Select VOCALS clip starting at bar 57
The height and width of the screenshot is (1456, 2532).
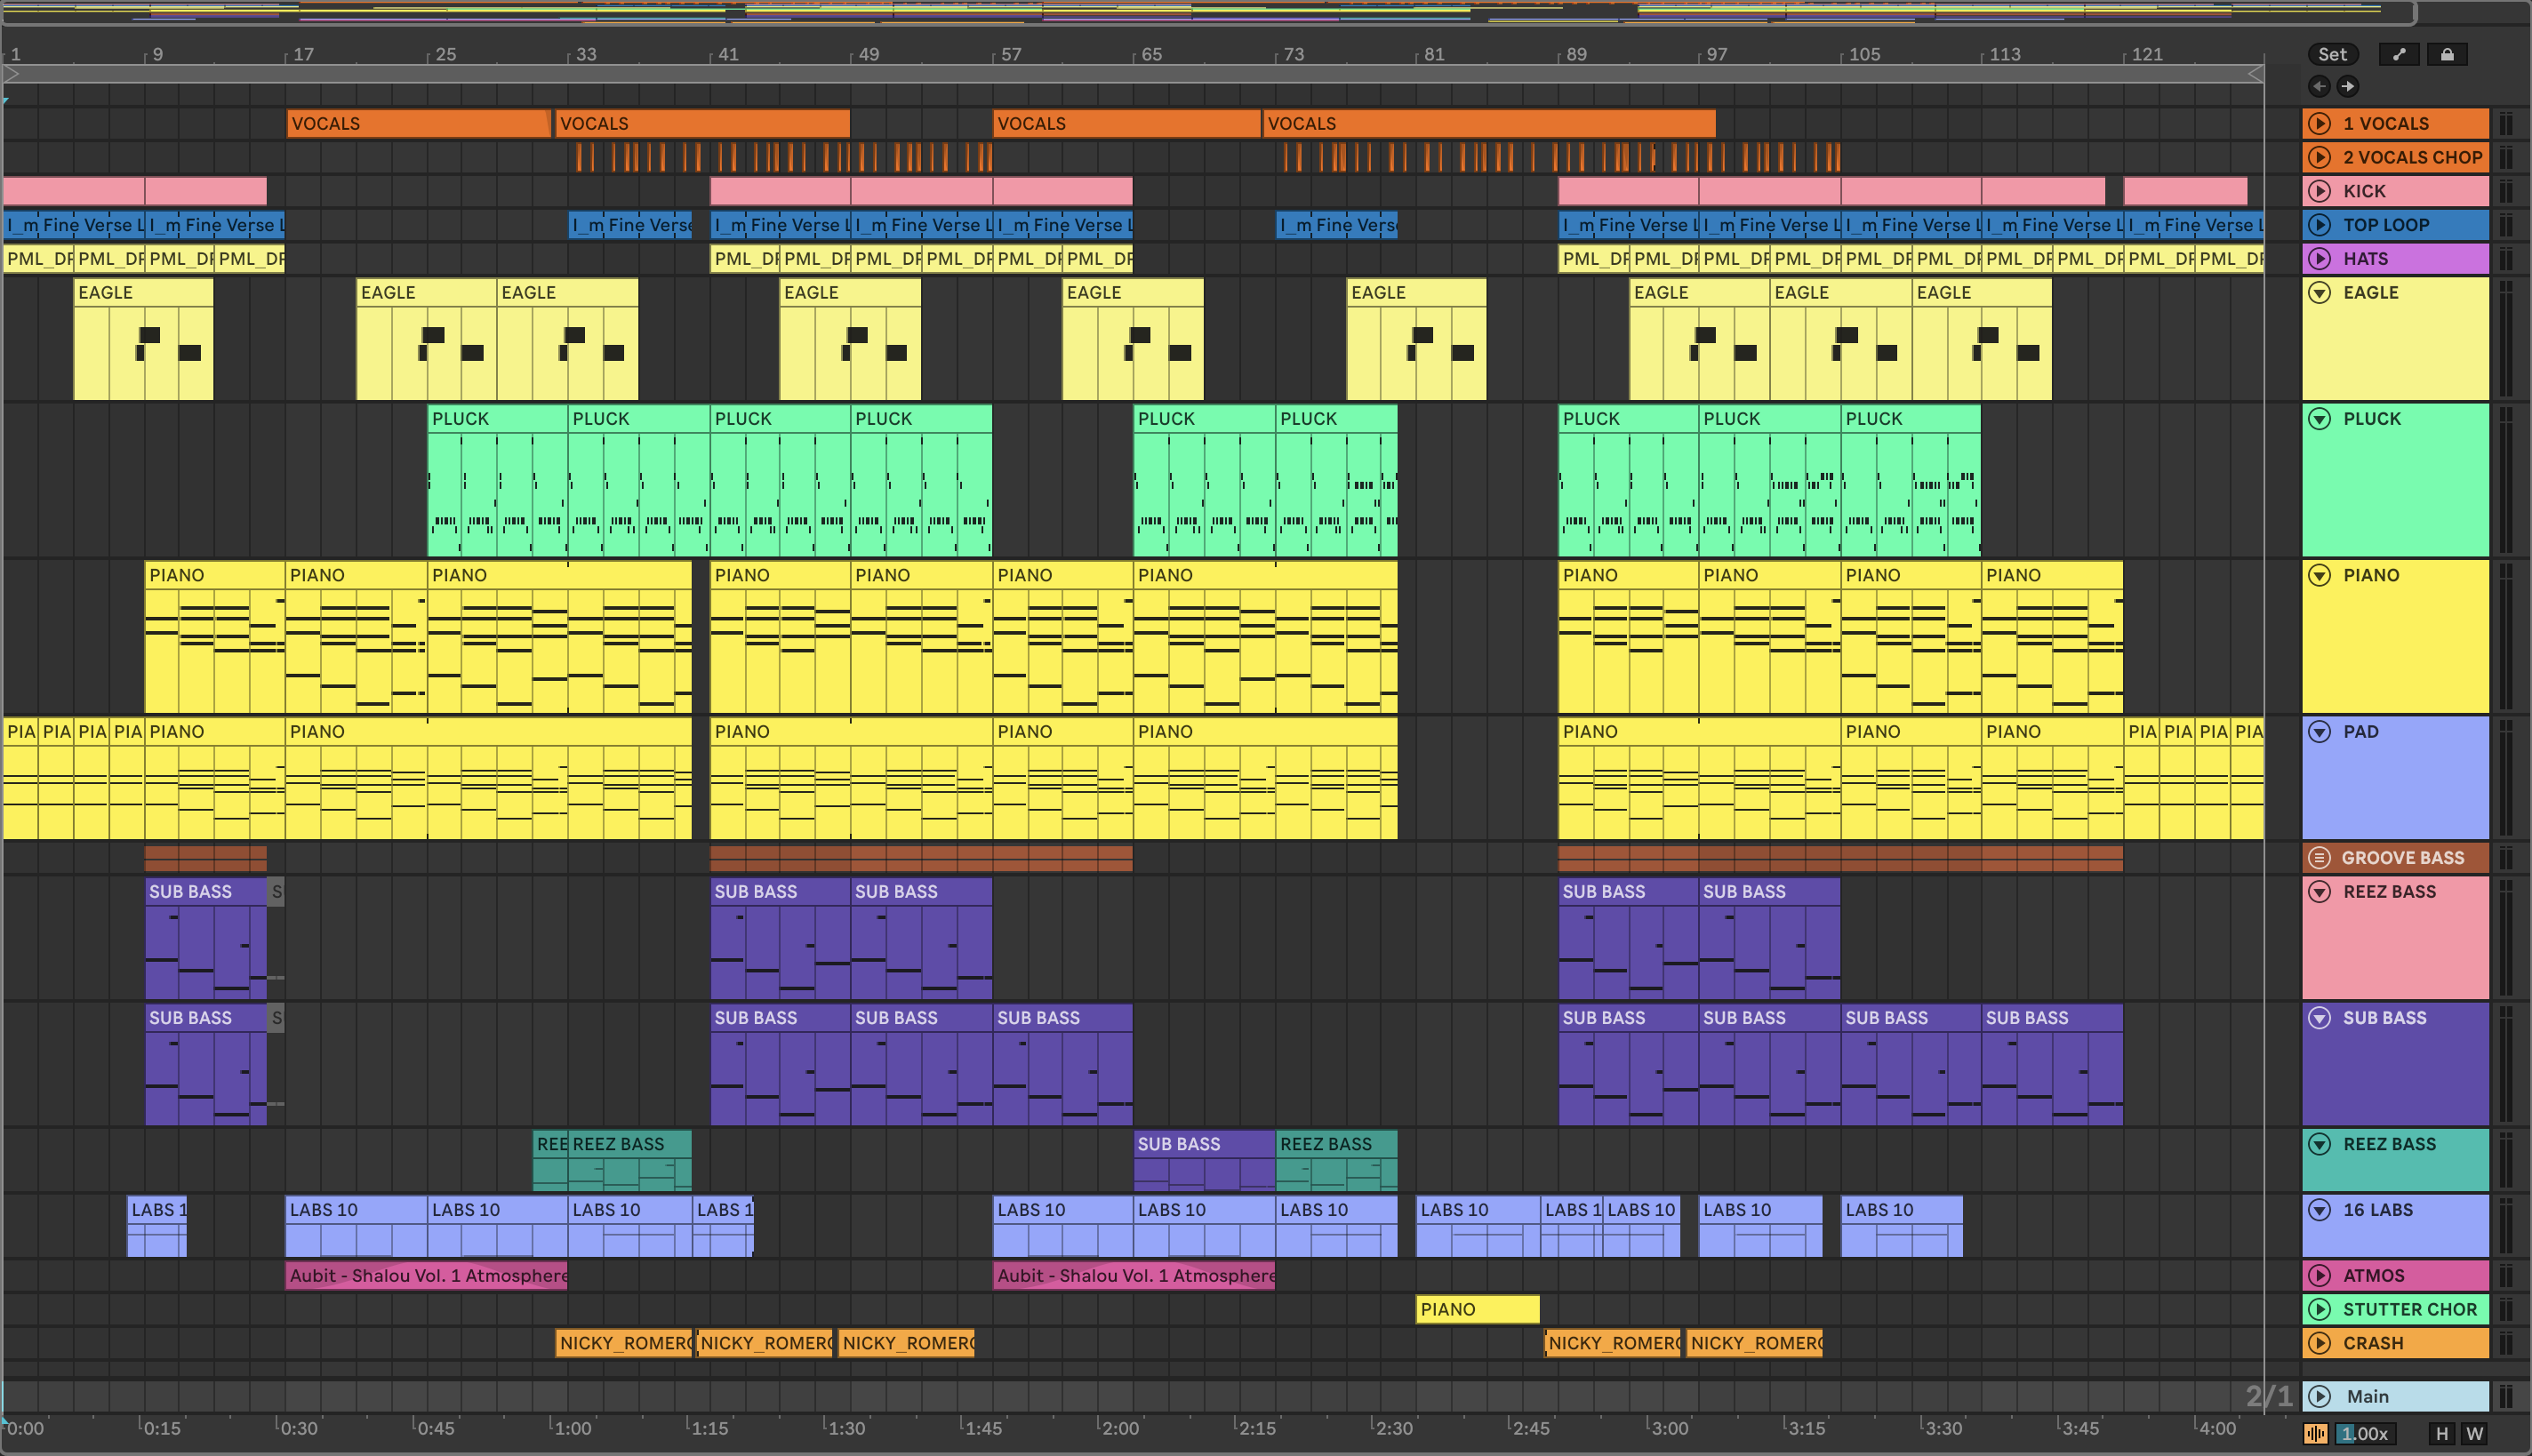tap(1127, 124)
